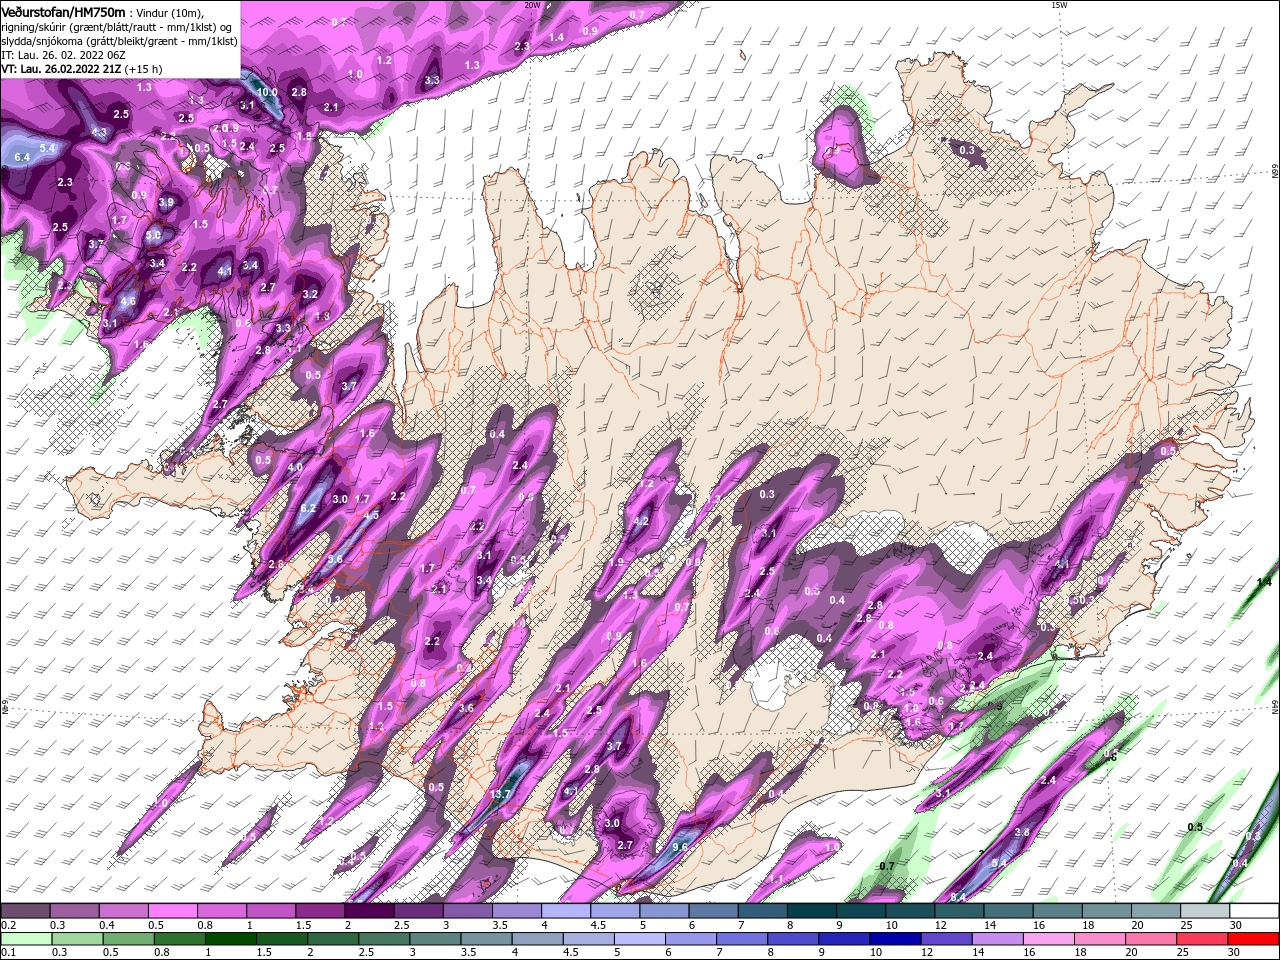Click the 10.0 precipitation value on the map
This screenshot has height=960, width=1280.
(x=267, y=92)
